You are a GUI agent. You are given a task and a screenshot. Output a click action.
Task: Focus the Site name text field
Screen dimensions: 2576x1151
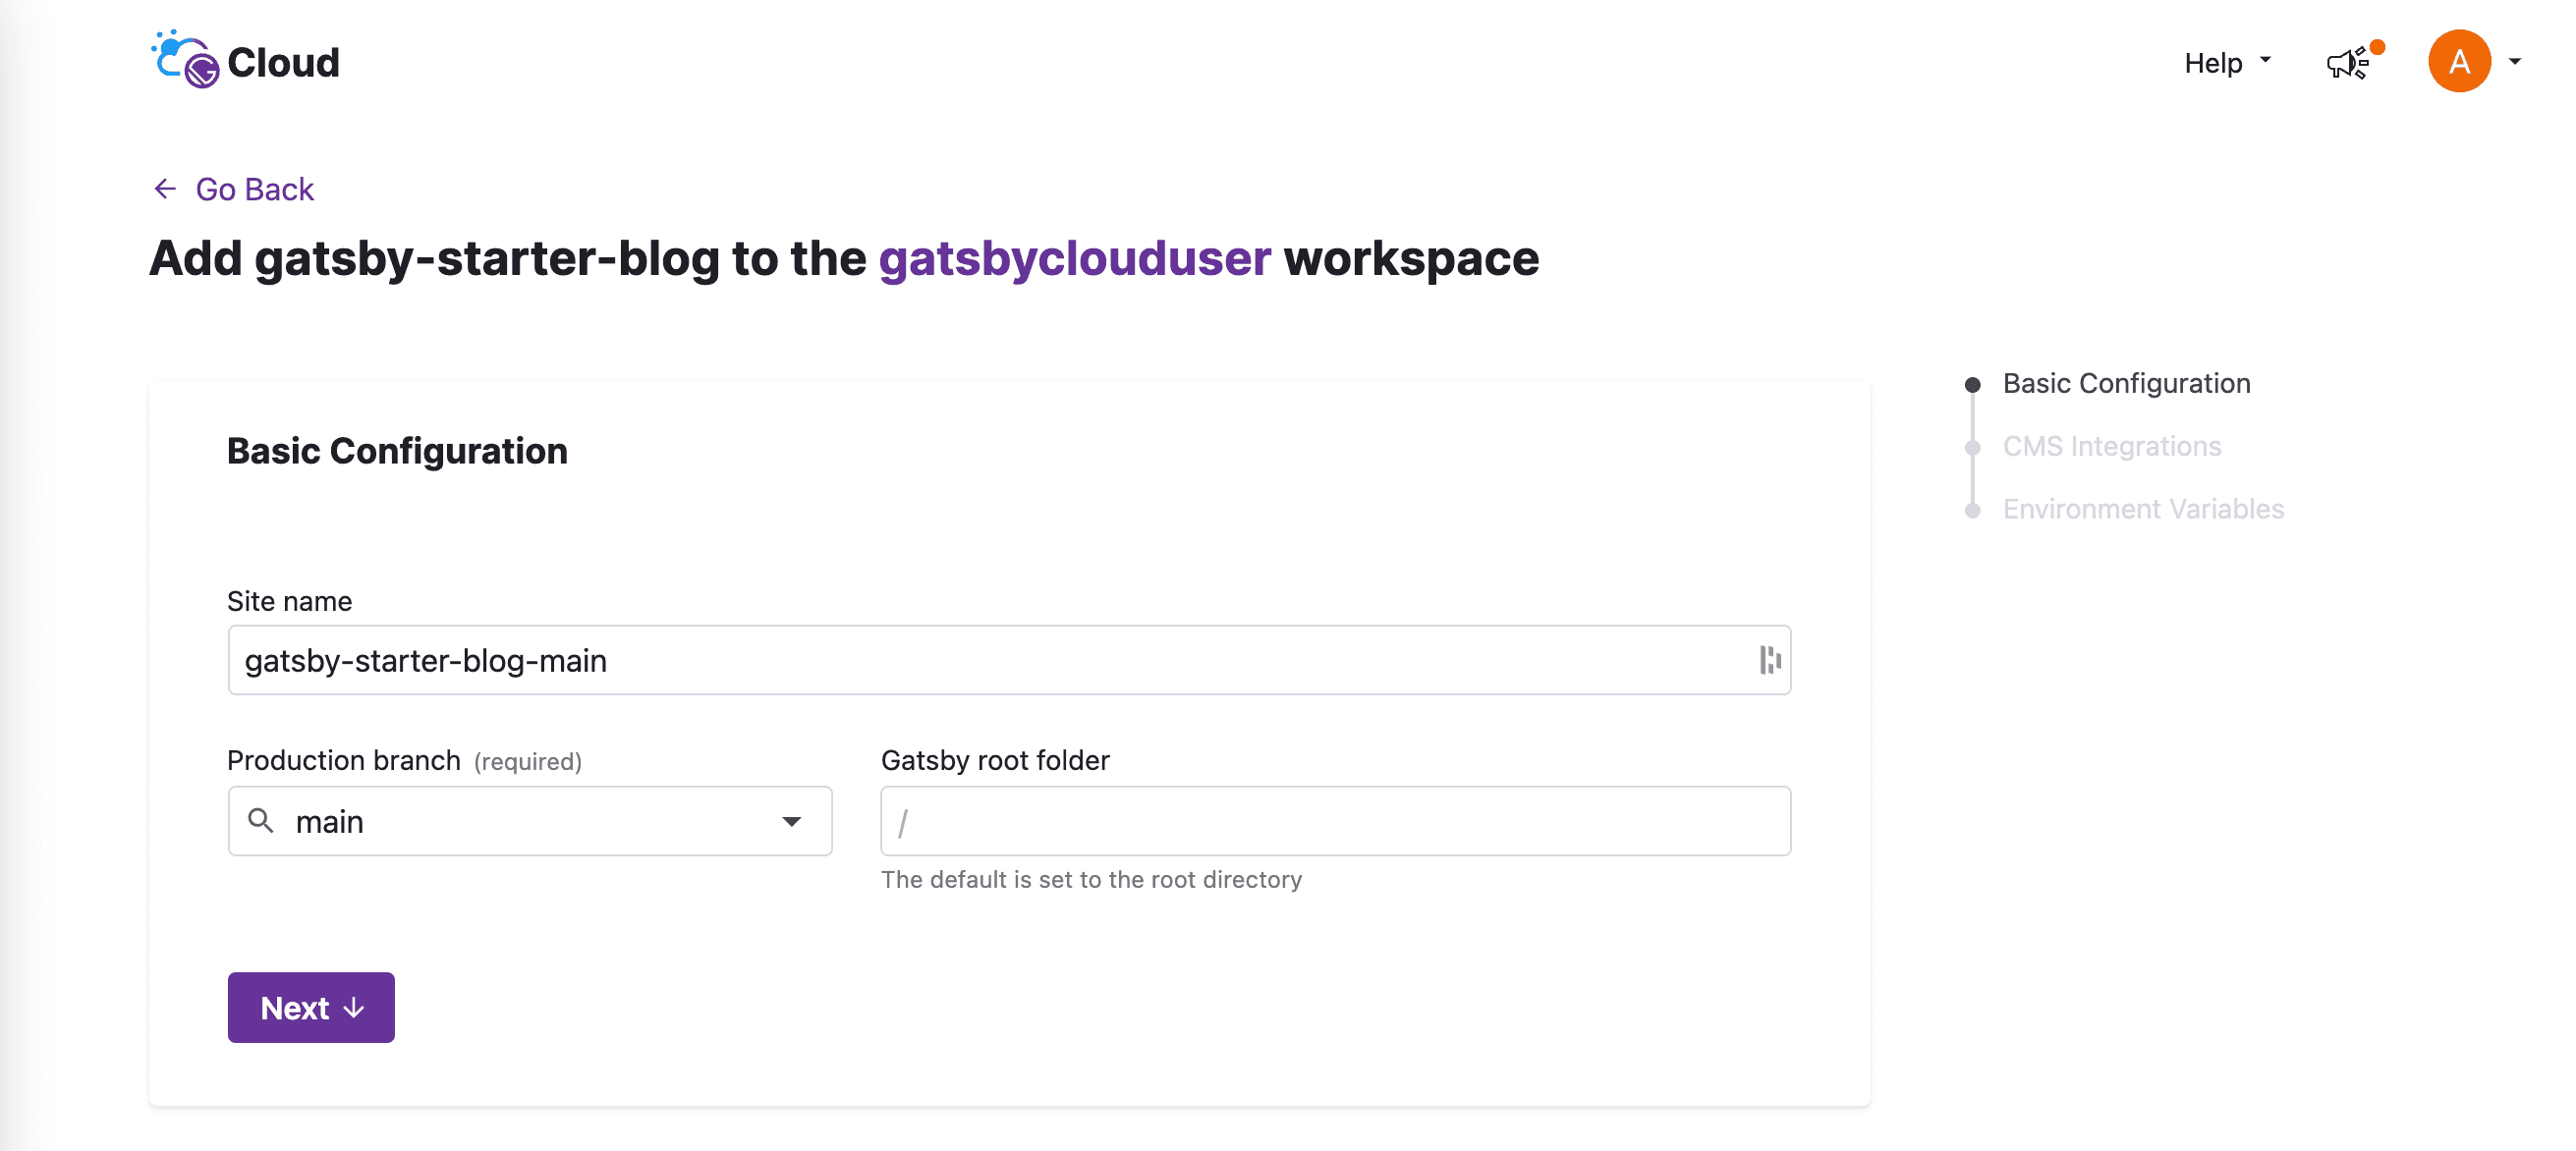(990, 660)
